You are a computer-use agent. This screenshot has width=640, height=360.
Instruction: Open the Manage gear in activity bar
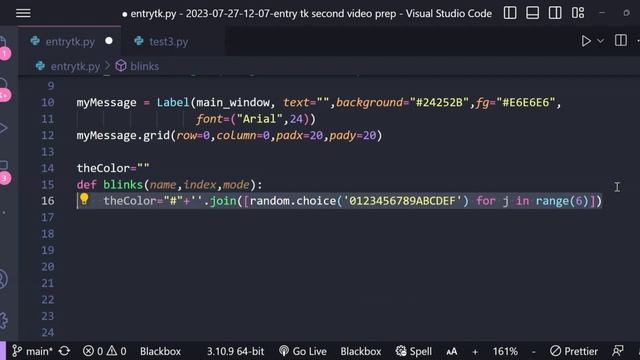[x=3, y=321]
